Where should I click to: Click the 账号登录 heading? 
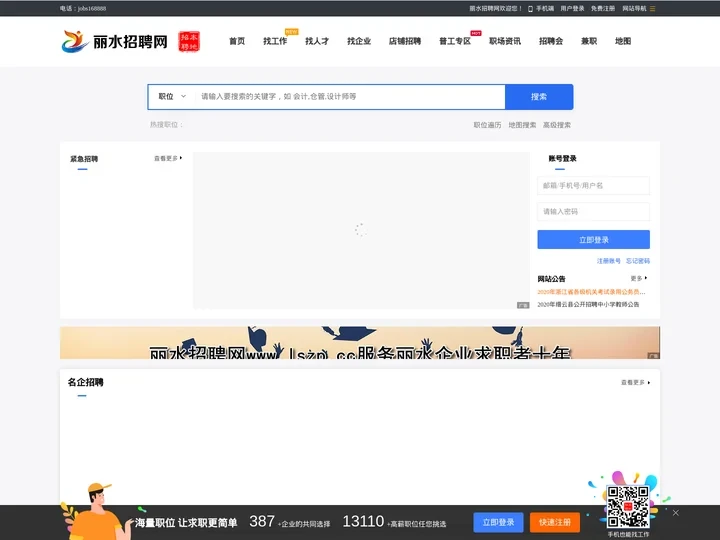coord(562,158)
